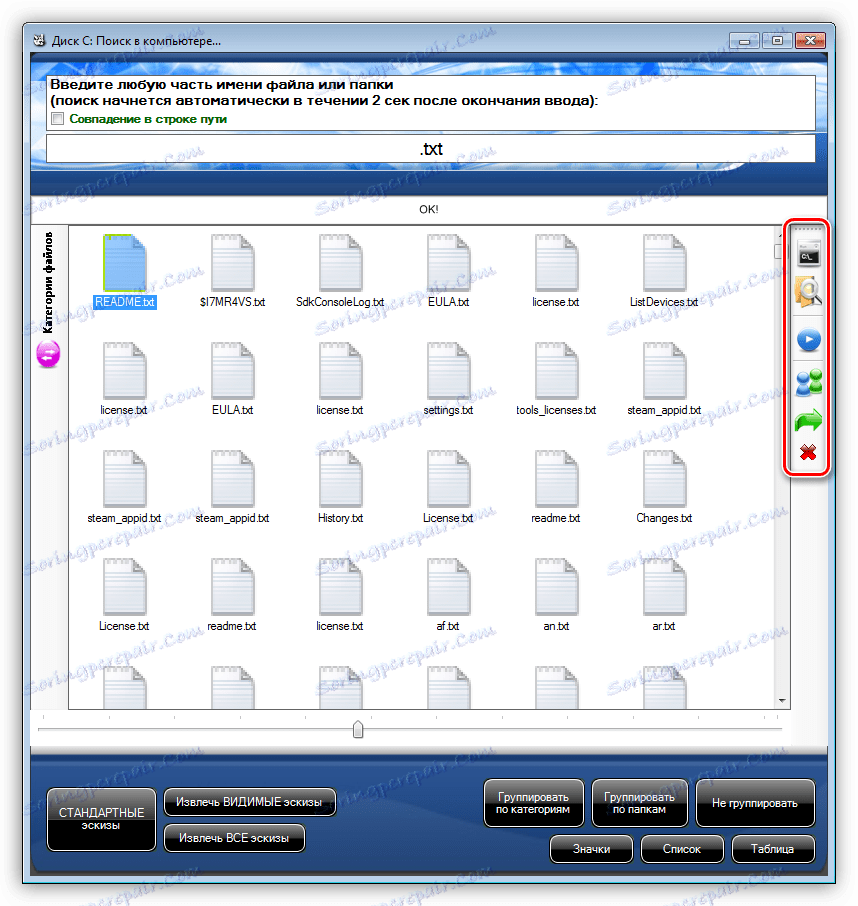
Task: Click the 'СТАНДАРТНЫЕ эскизы' button
Action: (101, 819)
